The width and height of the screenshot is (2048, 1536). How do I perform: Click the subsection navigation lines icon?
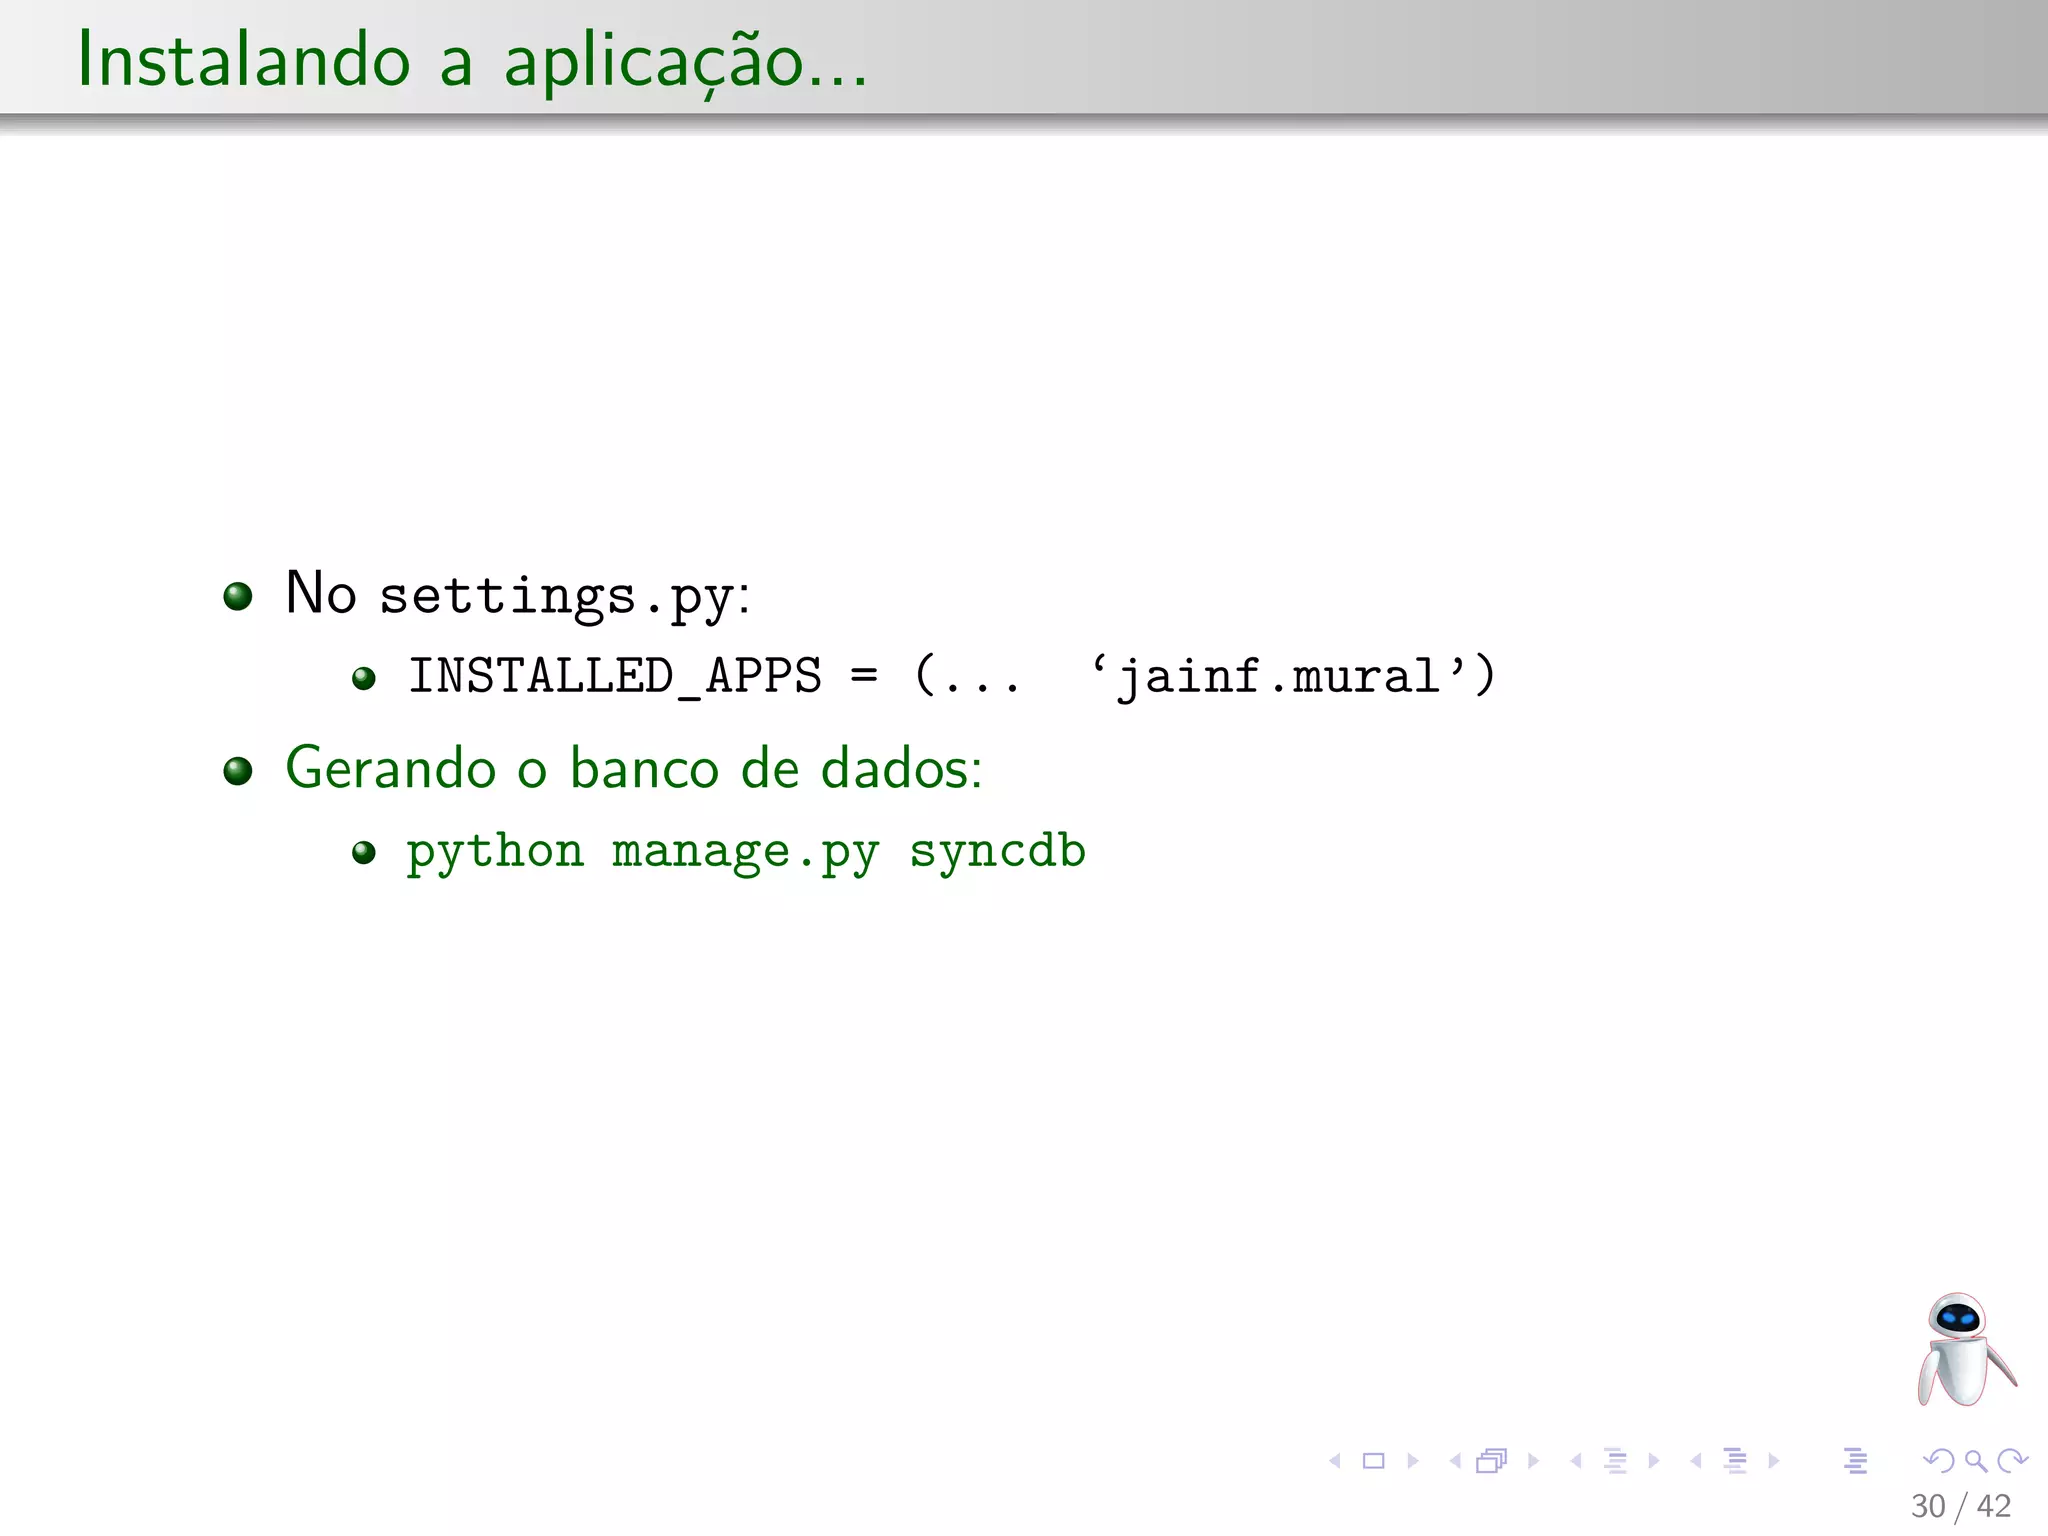point(1615,1461)
